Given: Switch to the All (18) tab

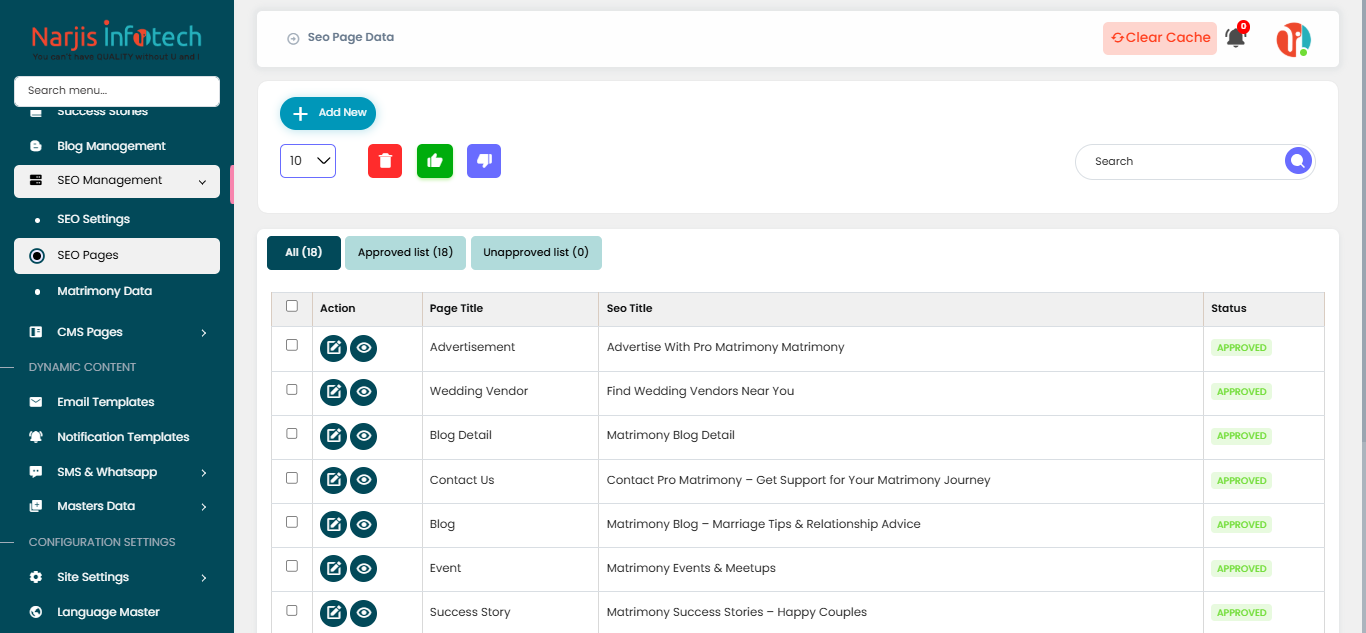Looking at the screenshot, I should click(x=304, y=253).
